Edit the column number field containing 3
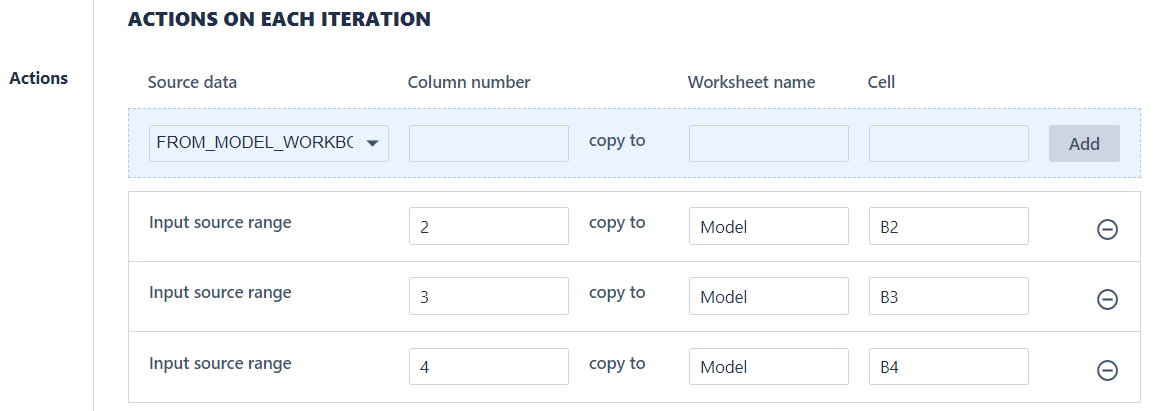This screenshot has height=411, width=1158. point(488,296)
